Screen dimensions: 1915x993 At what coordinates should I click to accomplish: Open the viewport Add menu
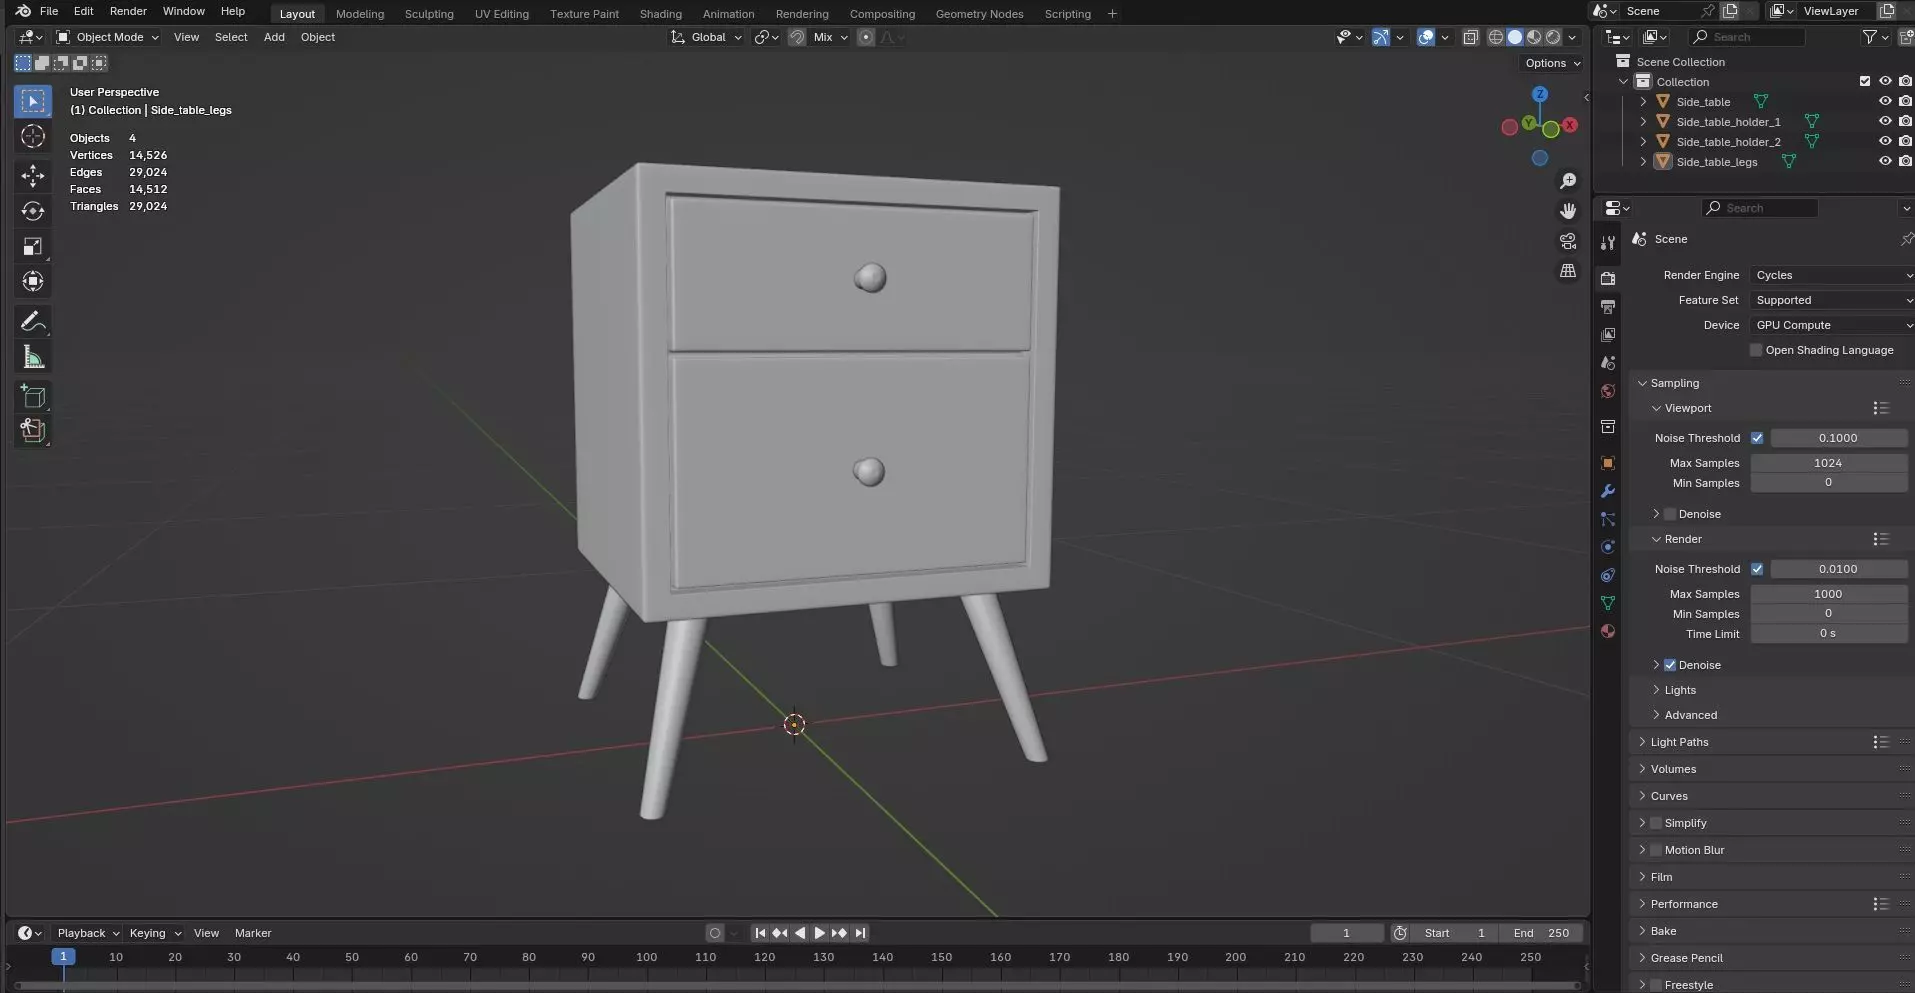[274, 37]
